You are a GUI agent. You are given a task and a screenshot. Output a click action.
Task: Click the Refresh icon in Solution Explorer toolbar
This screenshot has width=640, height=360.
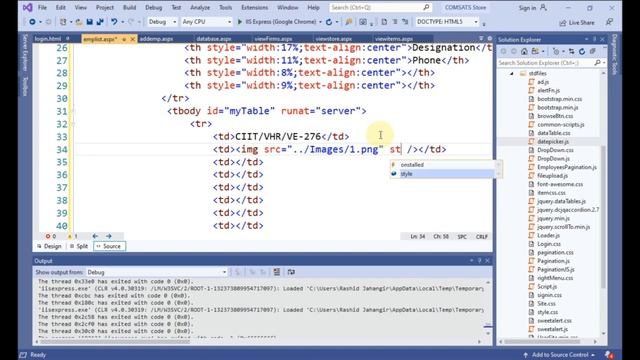point(582,51)
